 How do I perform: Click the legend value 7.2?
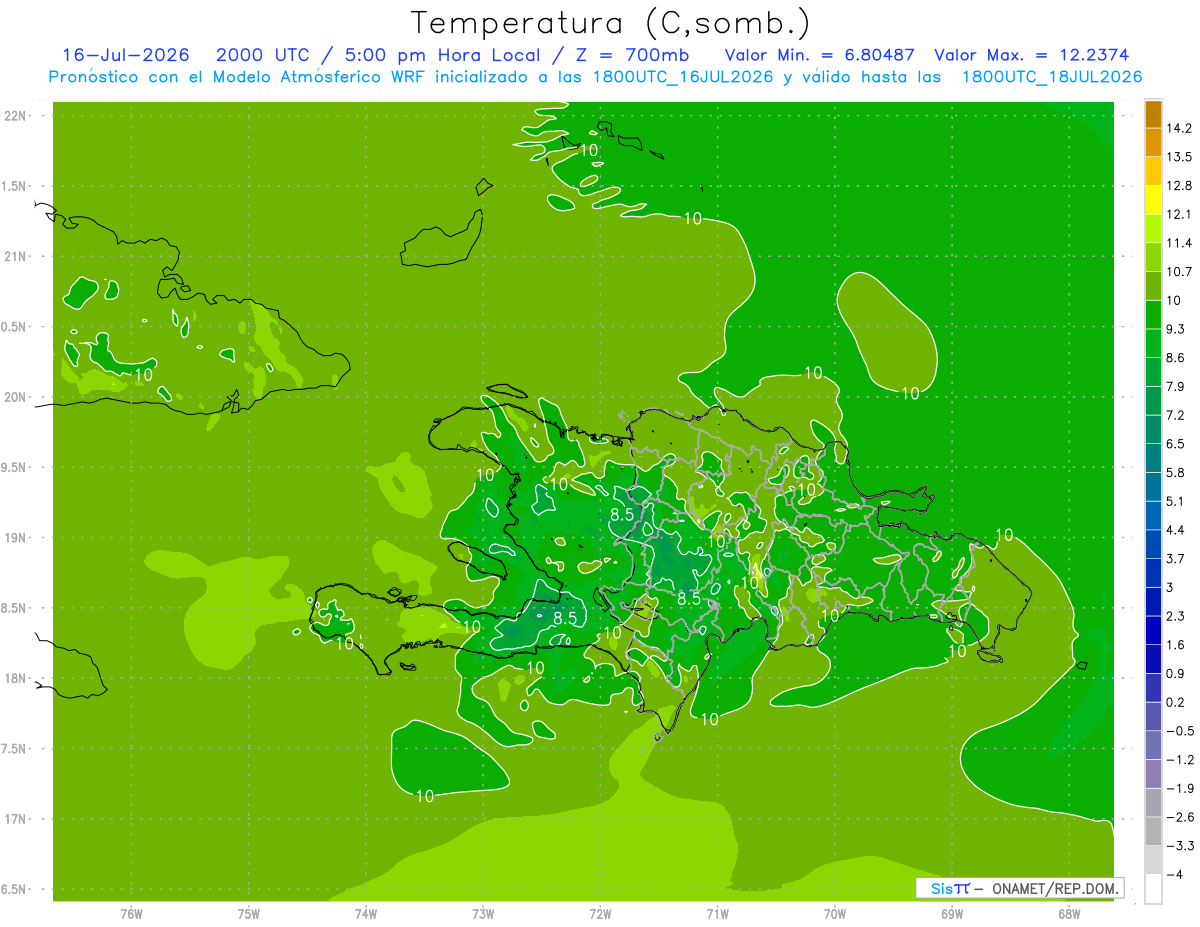point(1174,415)
